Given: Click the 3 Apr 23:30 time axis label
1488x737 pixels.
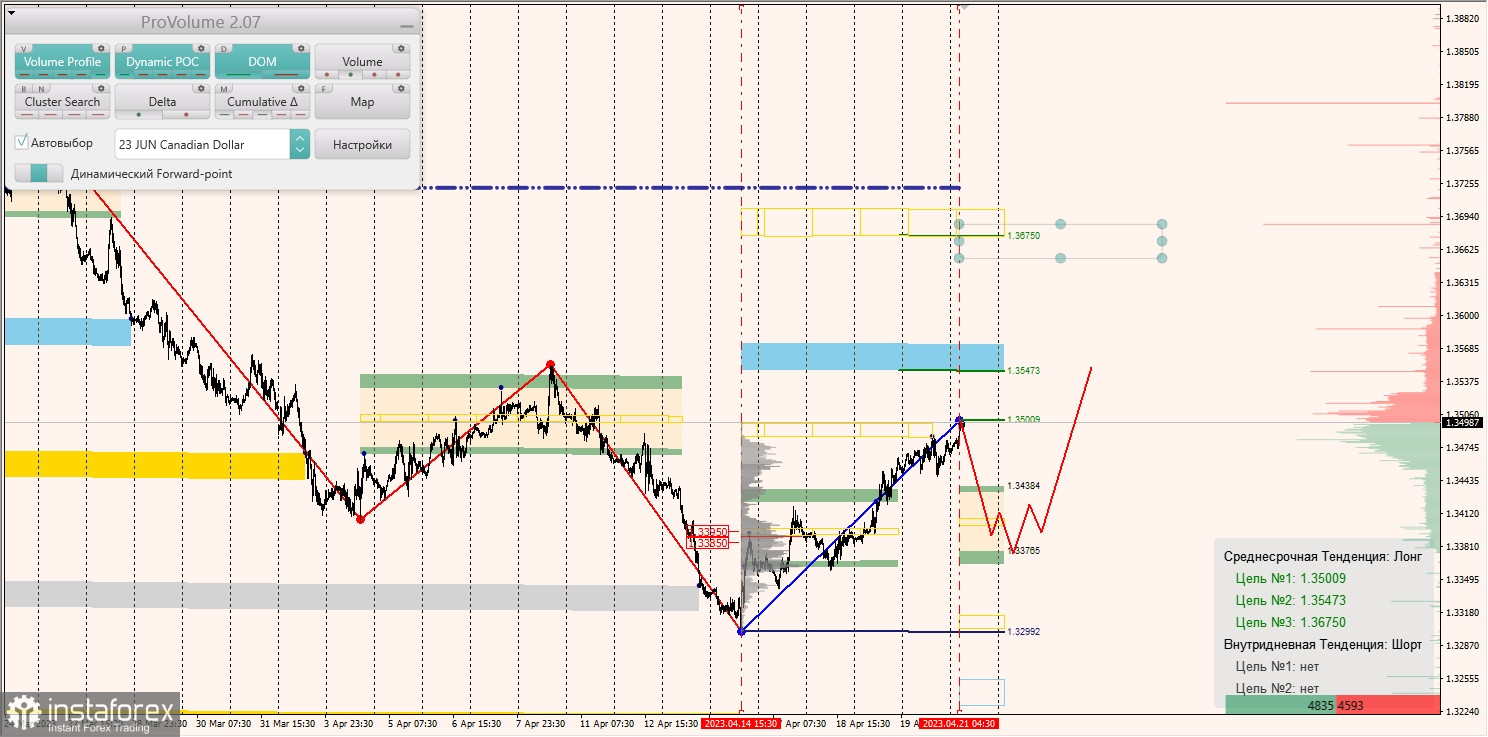Looking at the screenshot, I should click(347, 723).
